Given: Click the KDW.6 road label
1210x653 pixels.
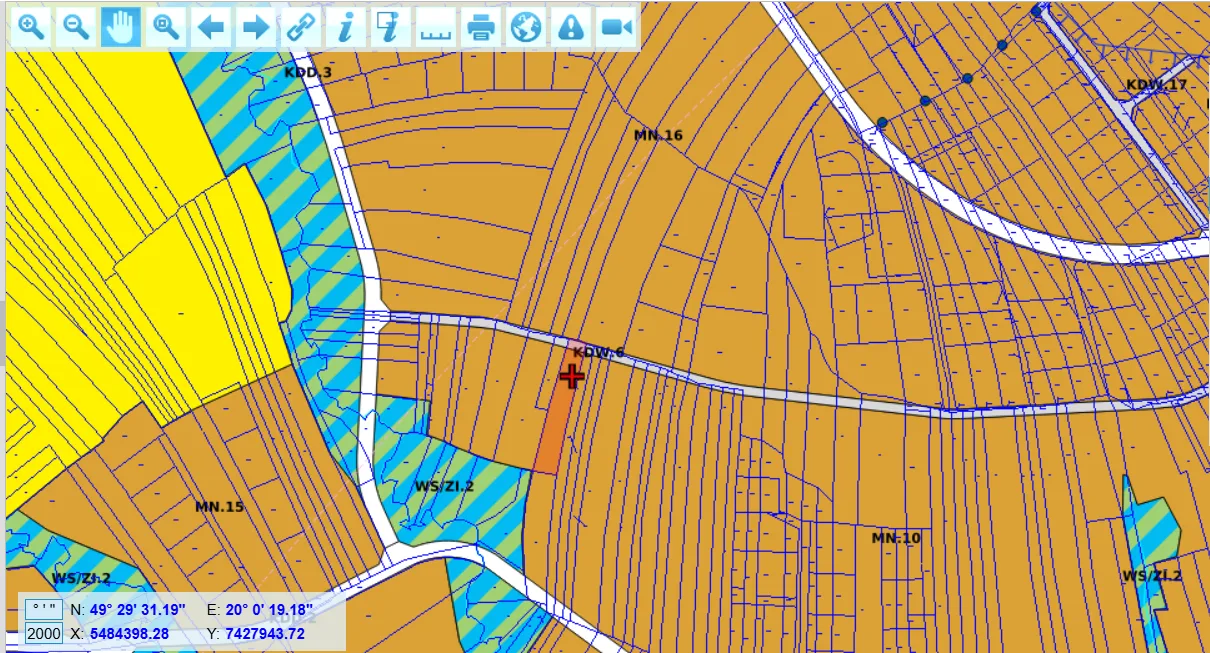Looking at the screenshot, I should coord(599,352).
